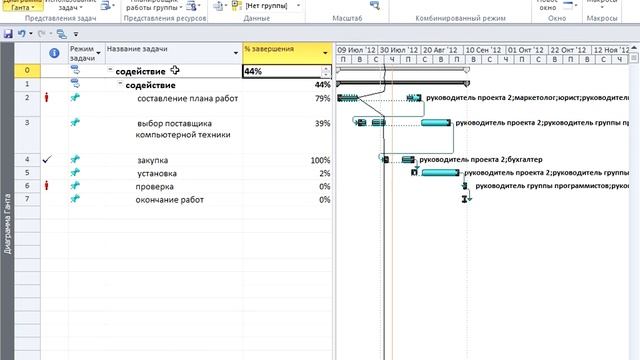The width and height of the screenshot is (640, 360).
Task: Click the spinner on the 44% cell
Action: point(325,72)
